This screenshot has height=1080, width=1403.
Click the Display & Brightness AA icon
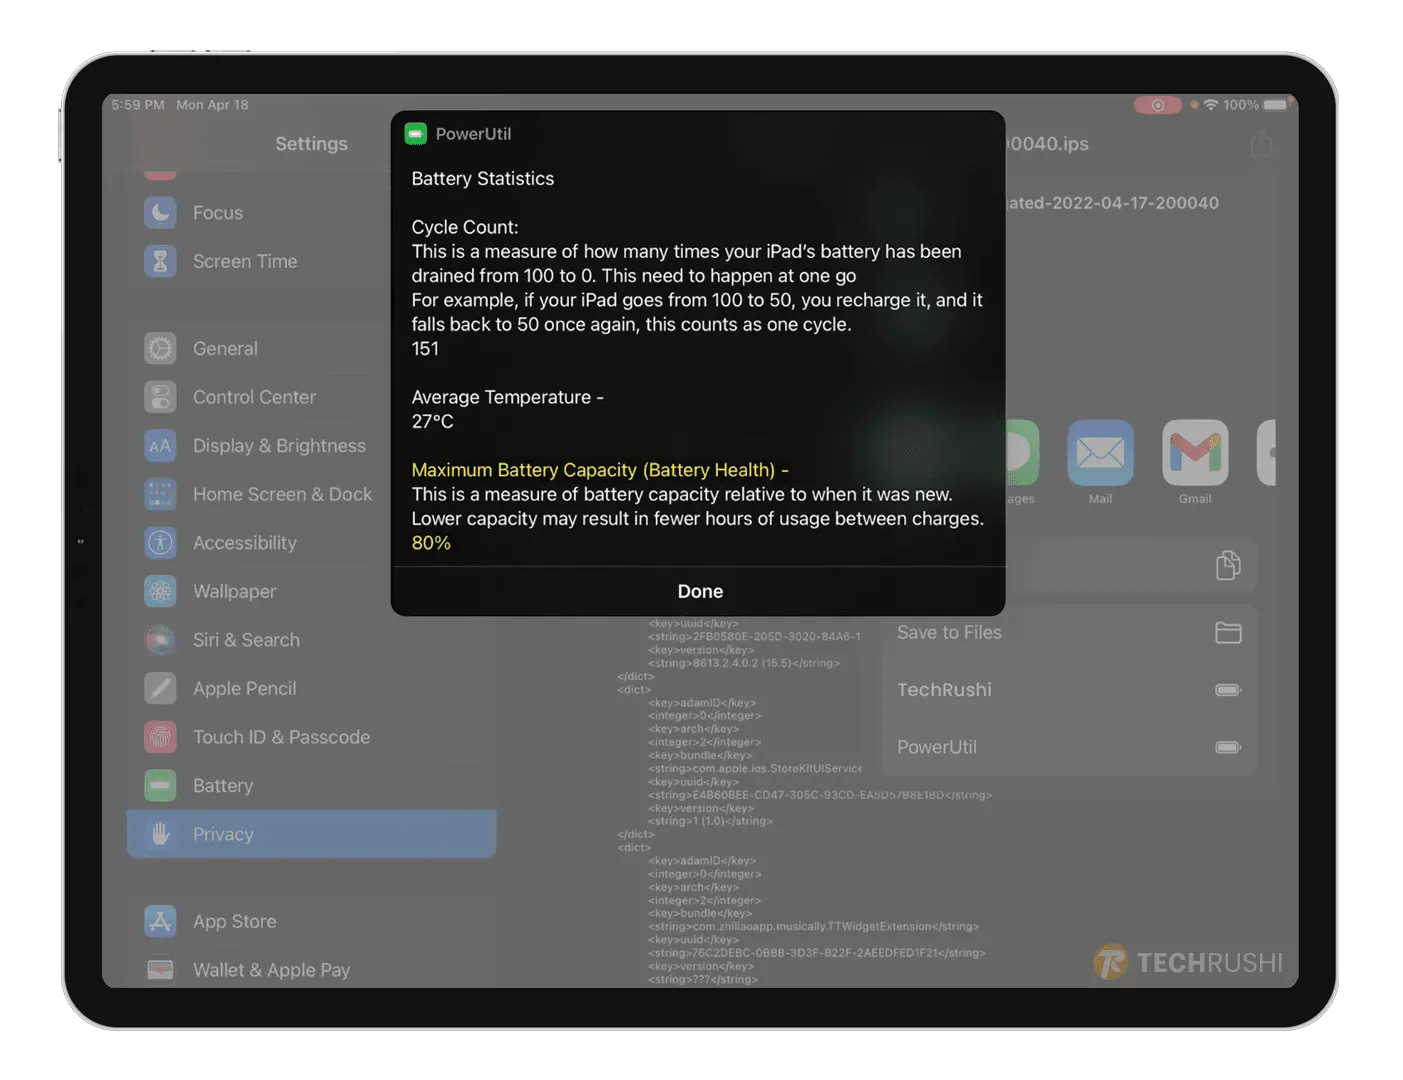160,445
